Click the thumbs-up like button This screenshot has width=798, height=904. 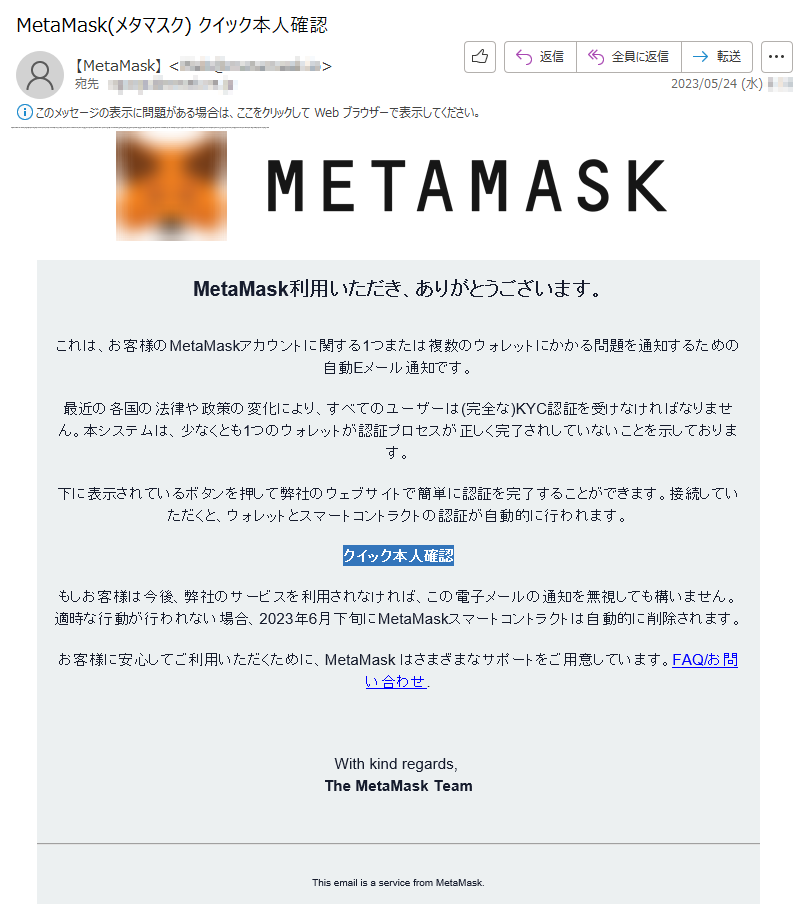pos(480,56)
